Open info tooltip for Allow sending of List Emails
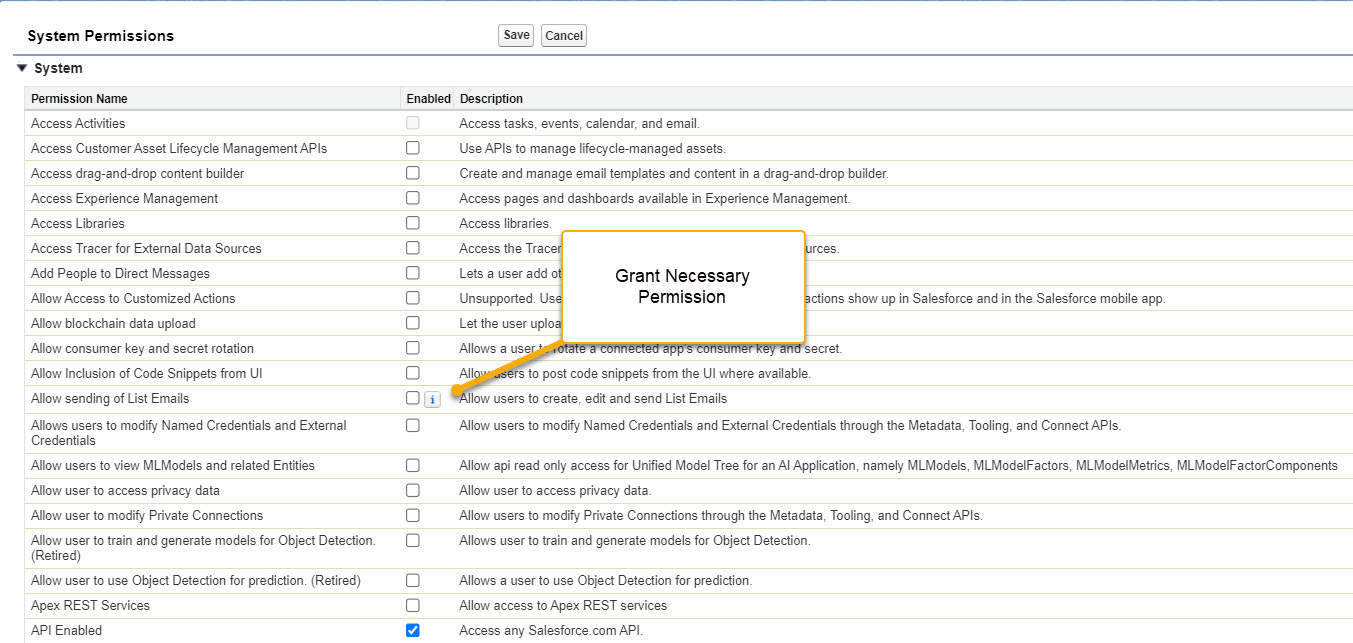The width and height of the screenshot is (1353, 643). tap(432, 398)
